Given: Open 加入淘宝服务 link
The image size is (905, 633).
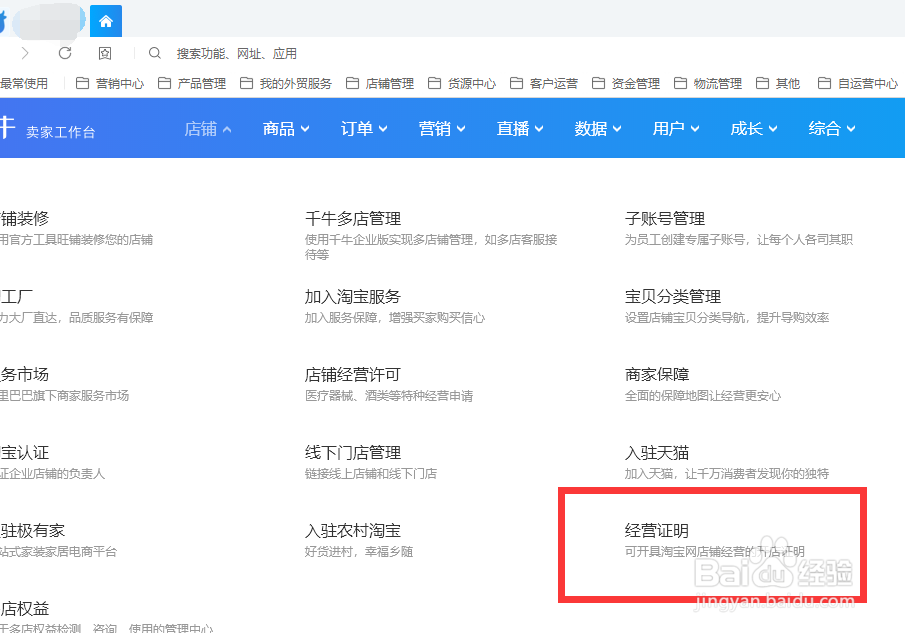Looking at the screenshot, I should coord(353,297).
